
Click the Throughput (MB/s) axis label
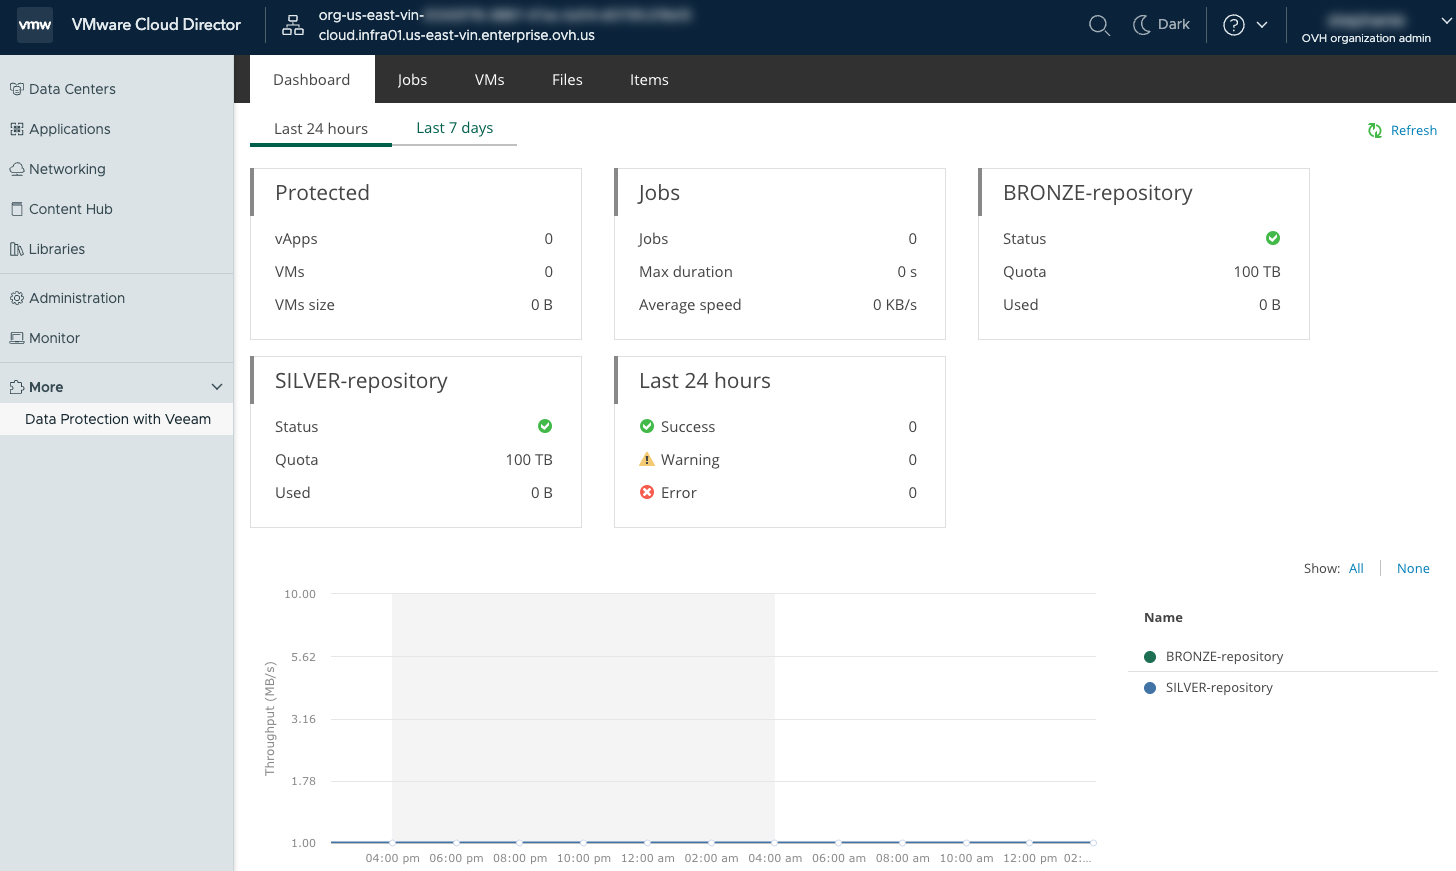pos(270,718)
